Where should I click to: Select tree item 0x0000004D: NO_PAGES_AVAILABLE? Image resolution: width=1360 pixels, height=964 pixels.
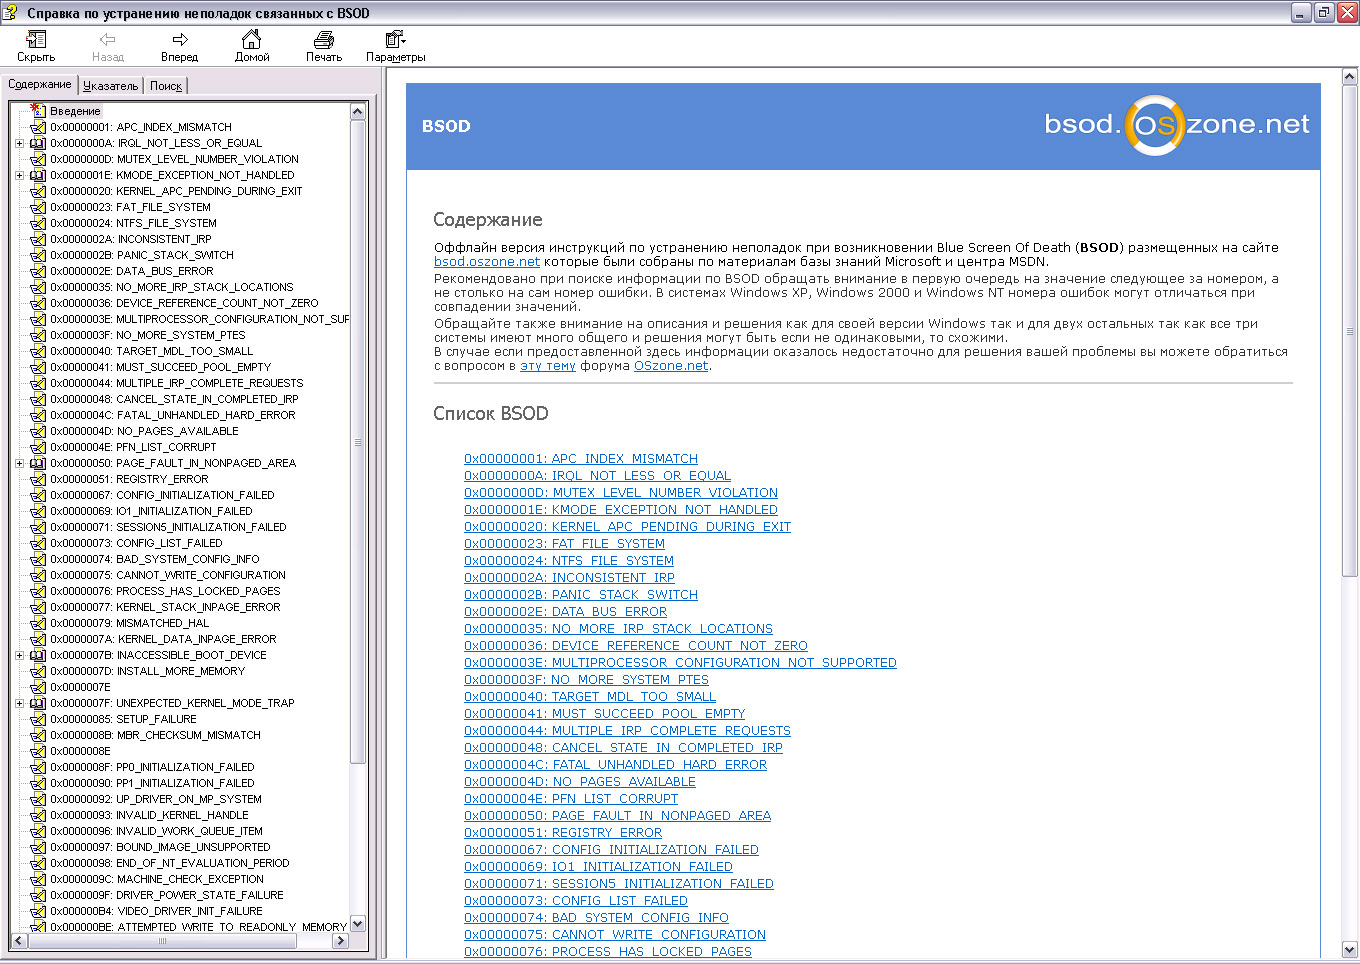click(x=145, y=431)
